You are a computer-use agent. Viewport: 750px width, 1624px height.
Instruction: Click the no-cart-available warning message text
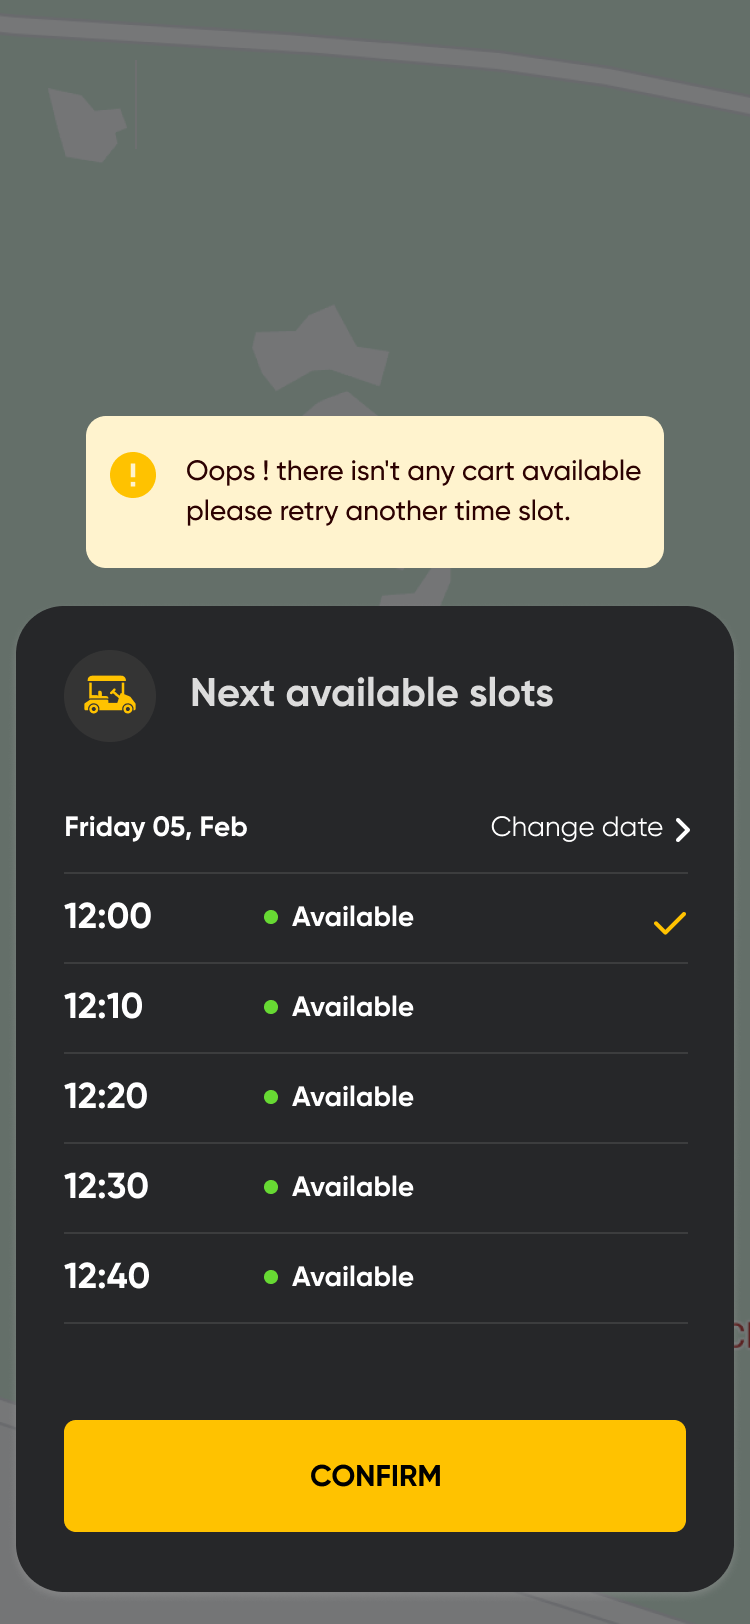click(413, 491)
